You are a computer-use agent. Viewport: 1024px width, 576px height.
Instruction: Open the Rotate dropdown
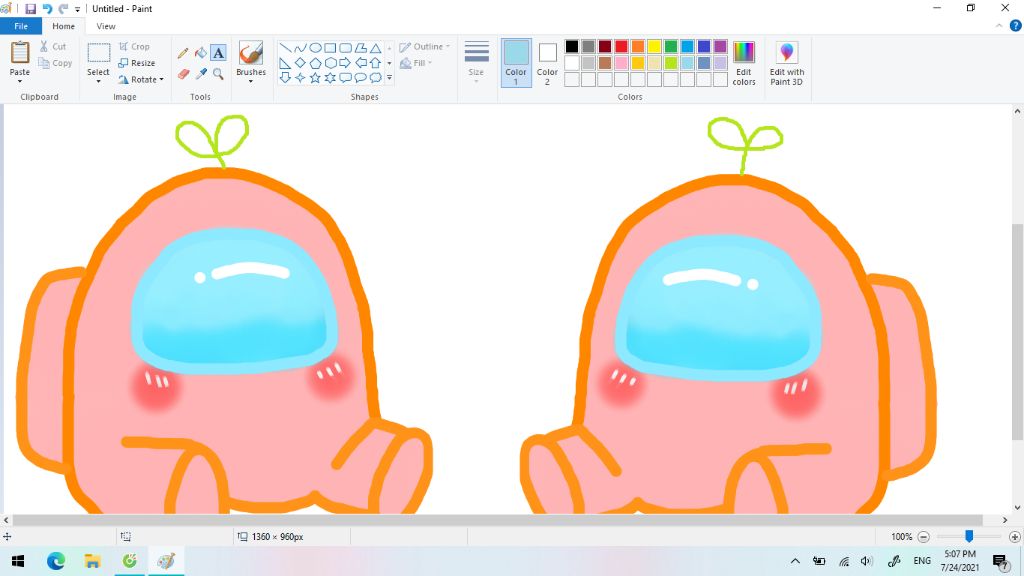140,80
